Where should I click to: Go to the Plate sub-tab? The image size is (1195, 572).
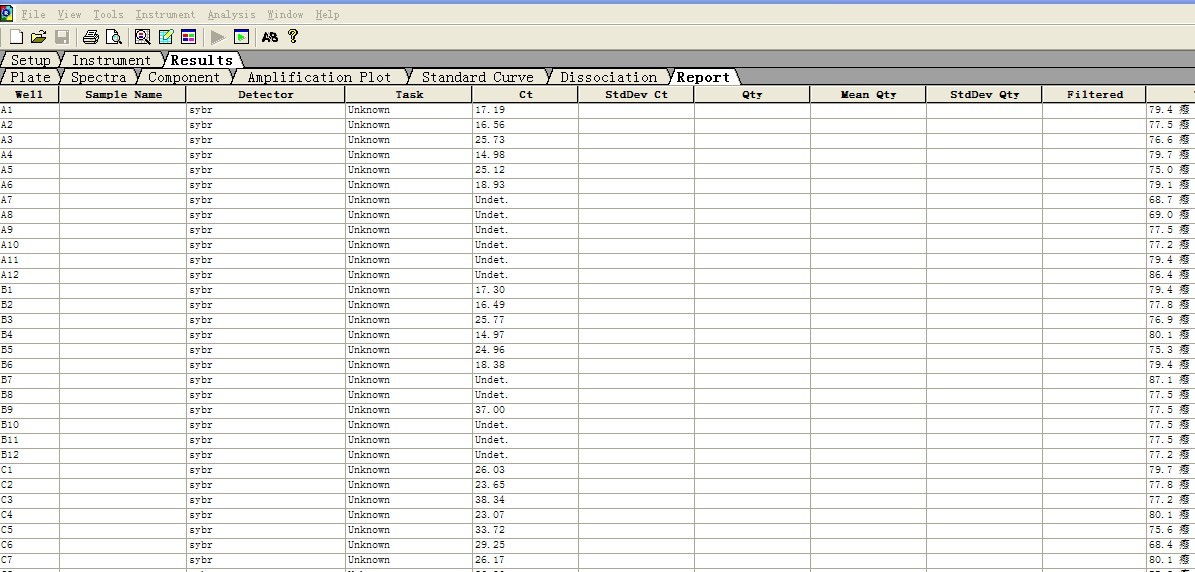coord(30,77)
